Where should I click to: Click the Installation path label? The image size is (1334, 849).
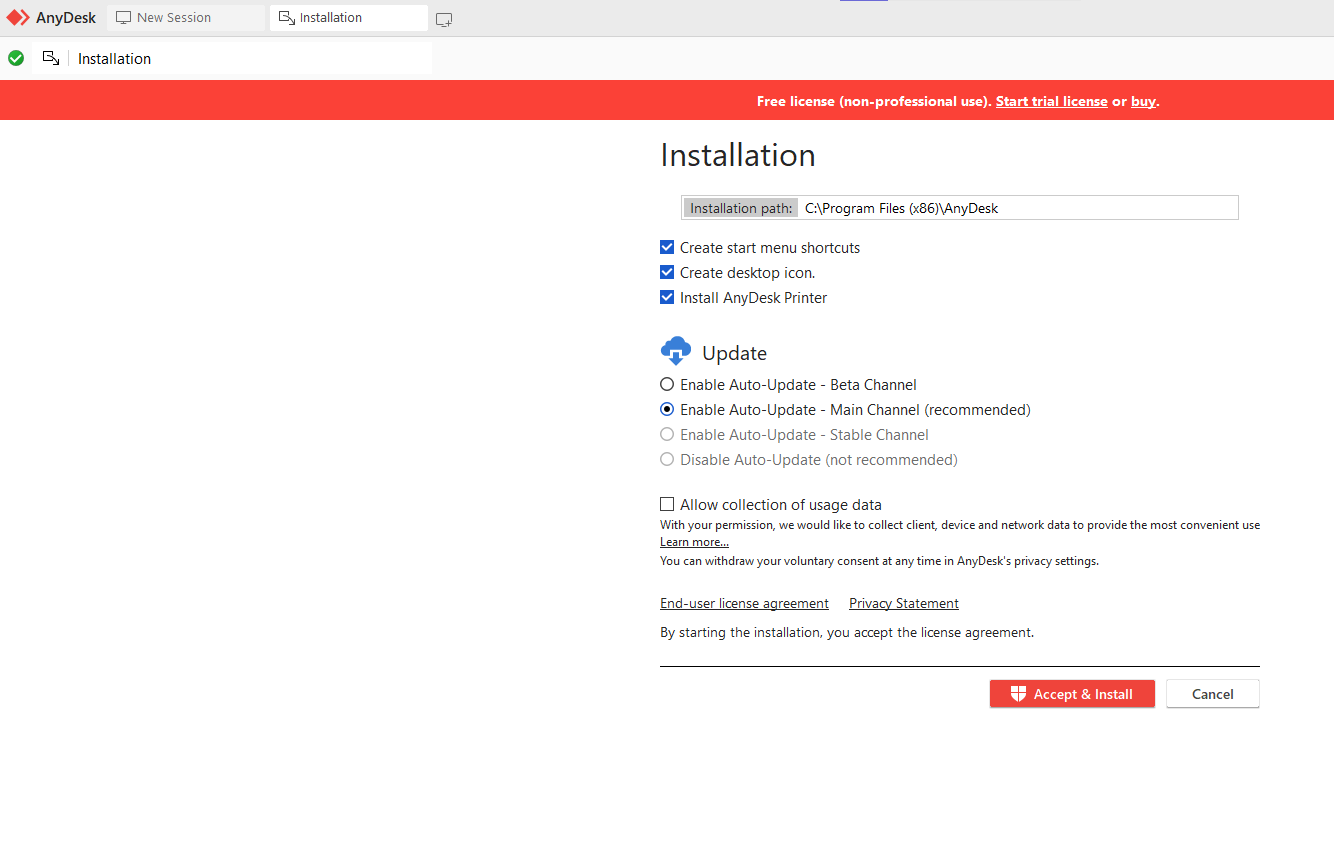click(740, 208)
